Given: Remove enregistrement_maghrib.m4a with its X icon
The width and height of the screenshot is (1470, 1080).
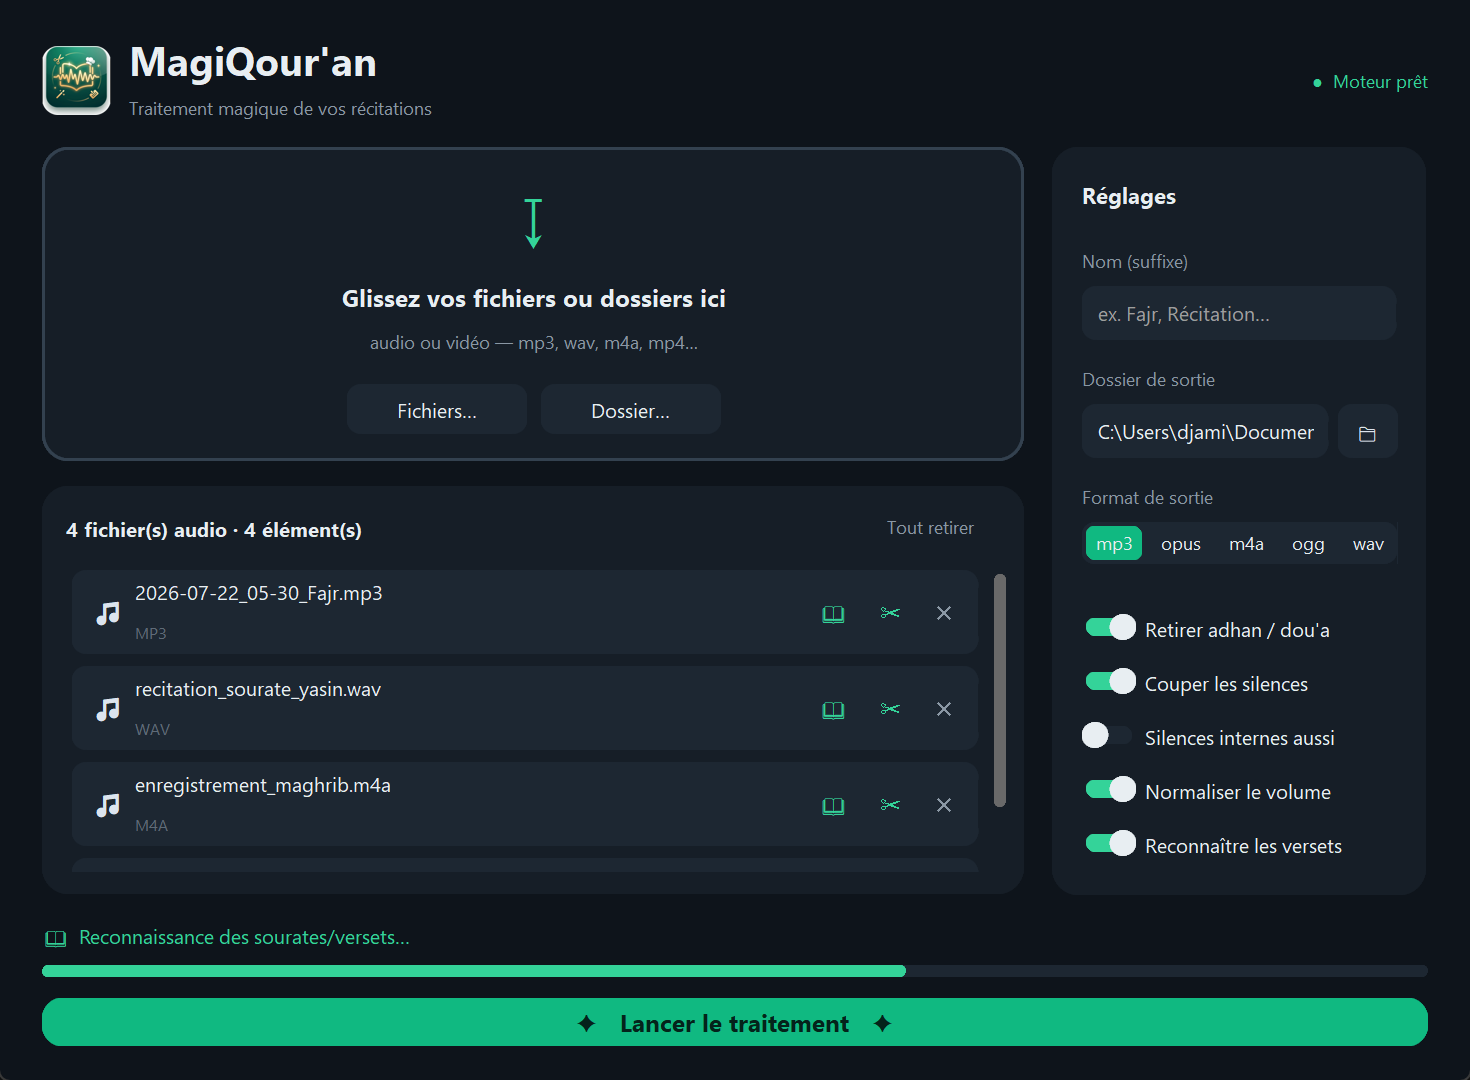Looking at the screenshot, I should (x=944, y=805).
